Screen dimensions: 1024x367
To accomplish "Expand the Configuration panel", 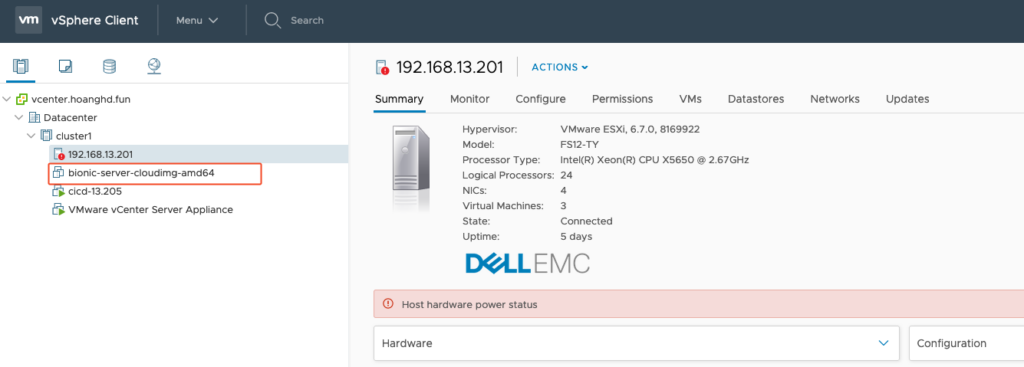I will coord(967,343).
